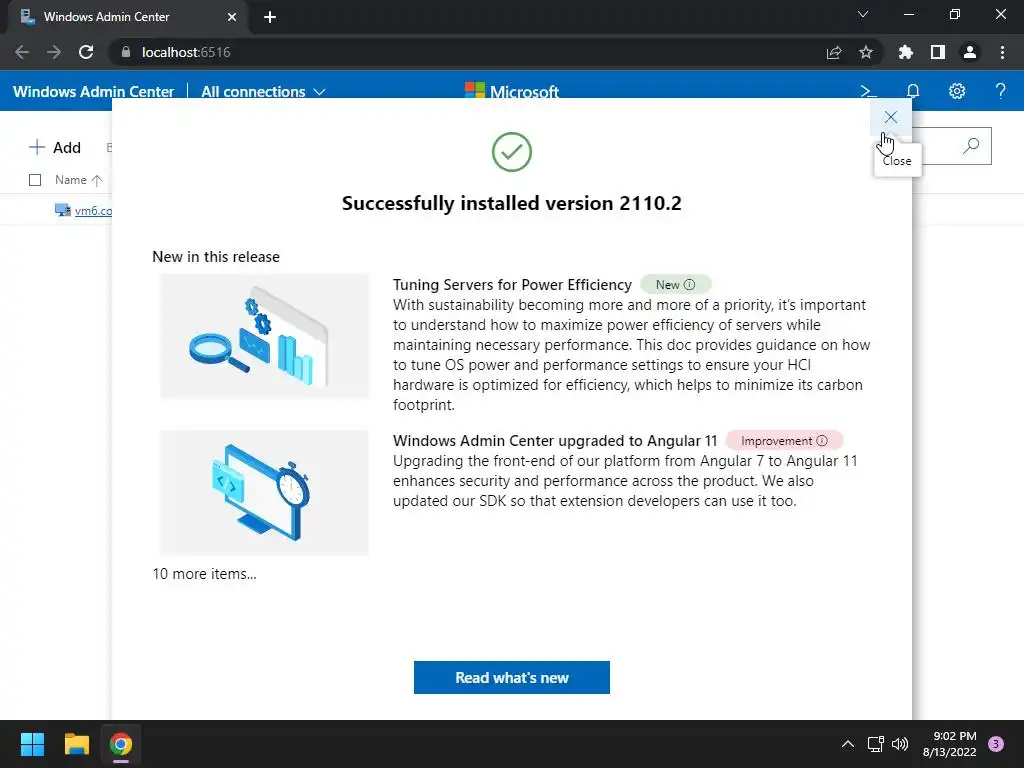Image resolution: width=1024 pixels, height=768 pixels.
Task: Click the search magnifier icon
Action: point(970,146)
